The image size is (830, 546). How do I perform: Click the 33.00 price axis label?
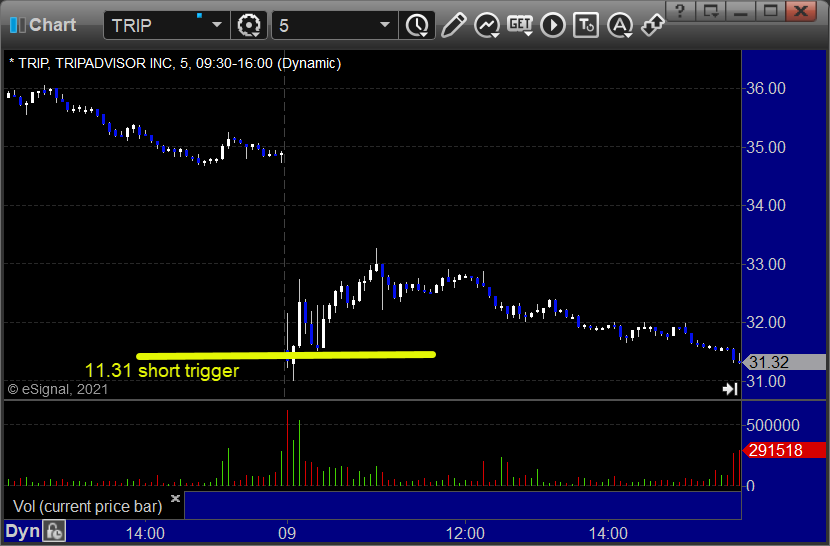[x=765, y=264]
